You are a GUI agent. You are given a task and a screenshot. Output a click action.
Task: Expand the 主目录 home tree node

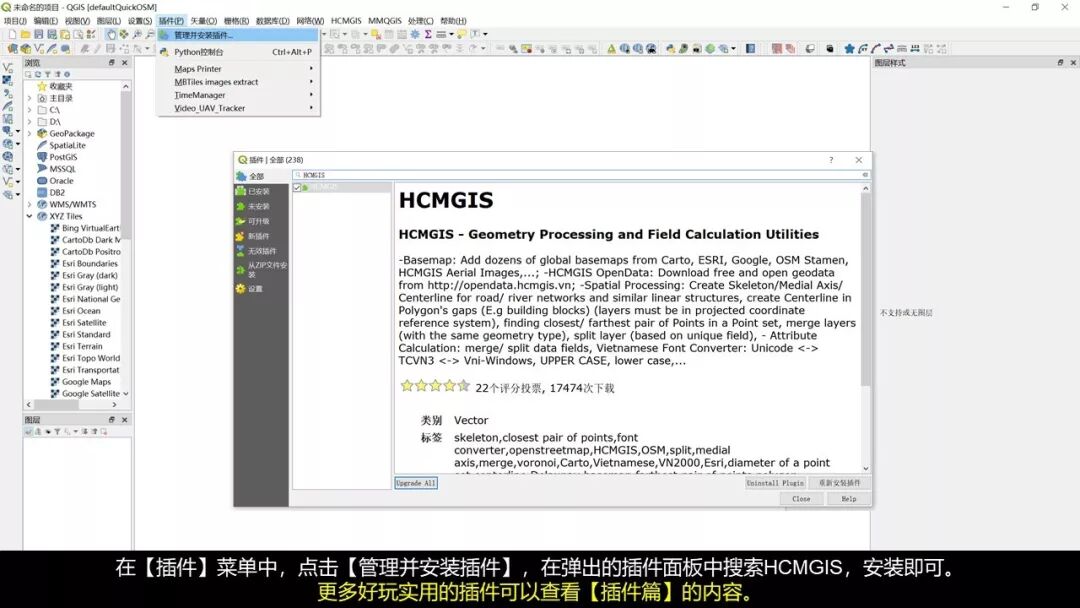tap(29, 98)
